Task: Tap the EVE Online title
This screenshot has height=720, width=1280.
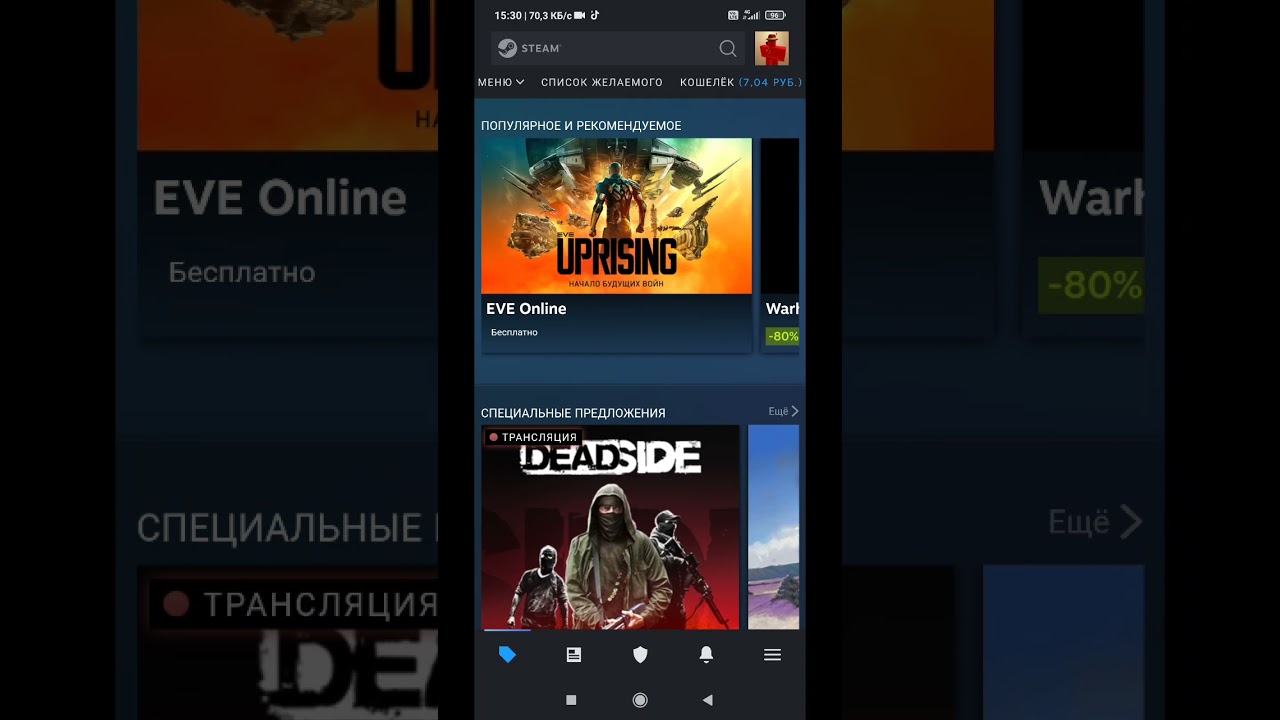Action: click(x=526, y=309)
